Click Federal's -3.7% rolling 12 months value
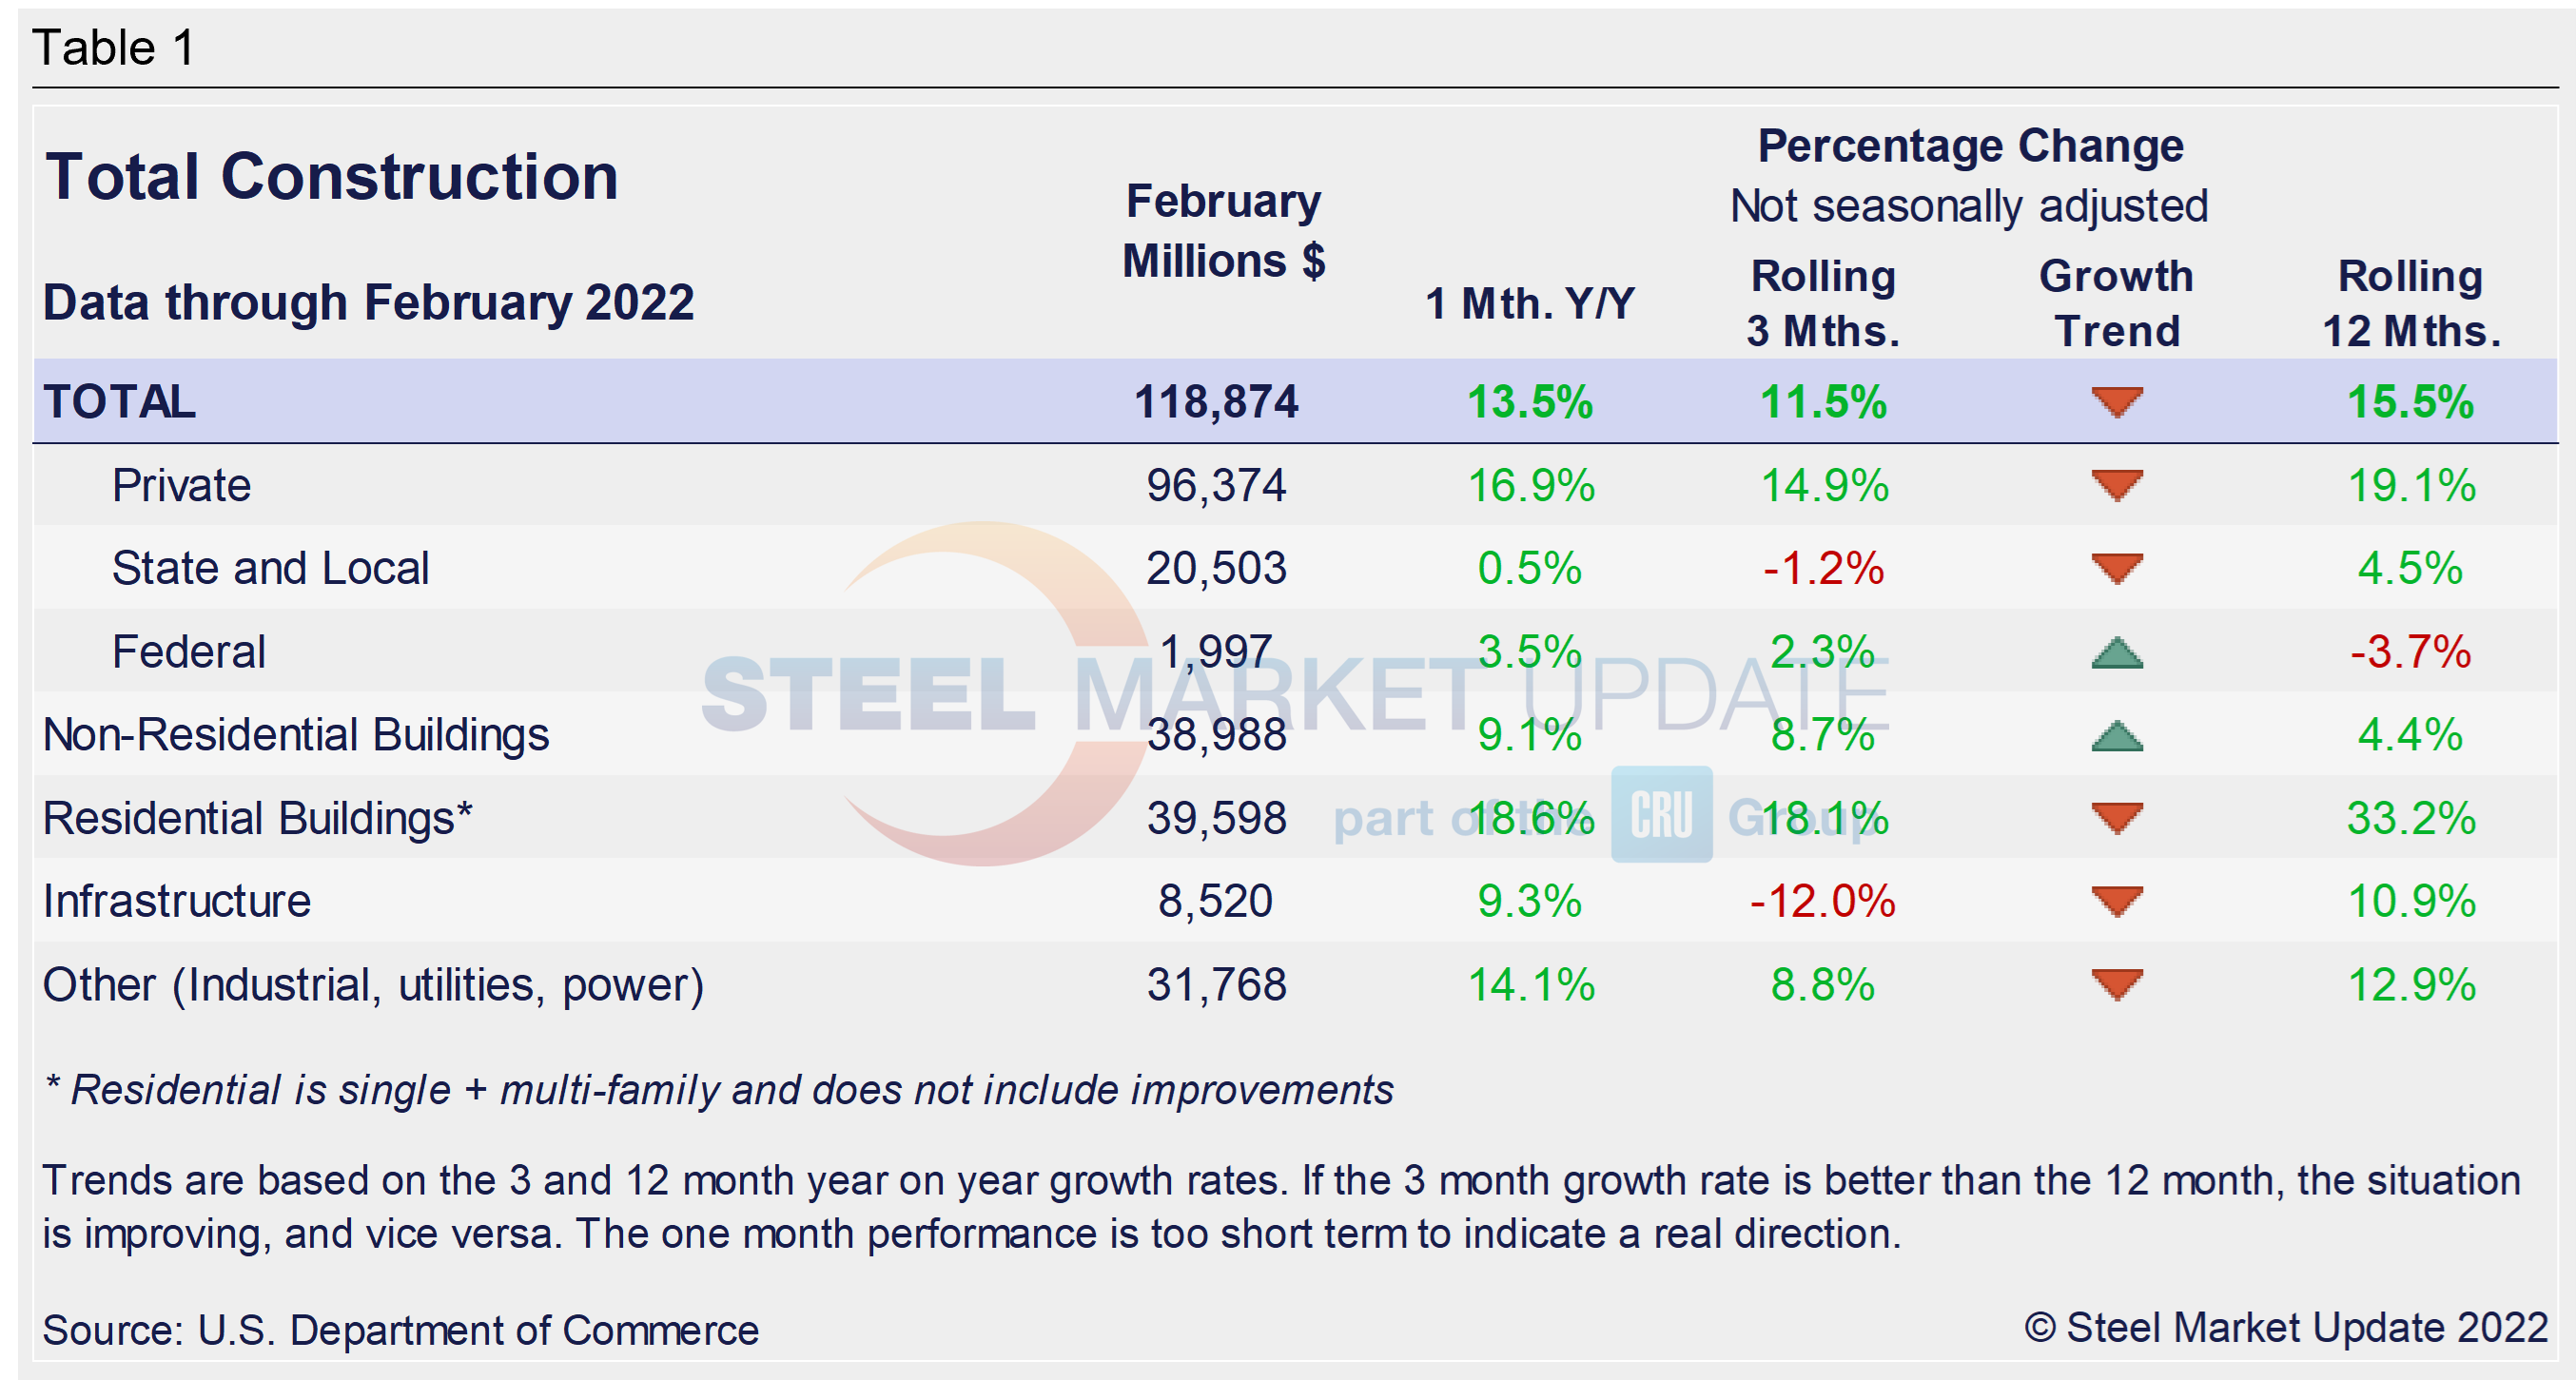 tap(2410, 652)
